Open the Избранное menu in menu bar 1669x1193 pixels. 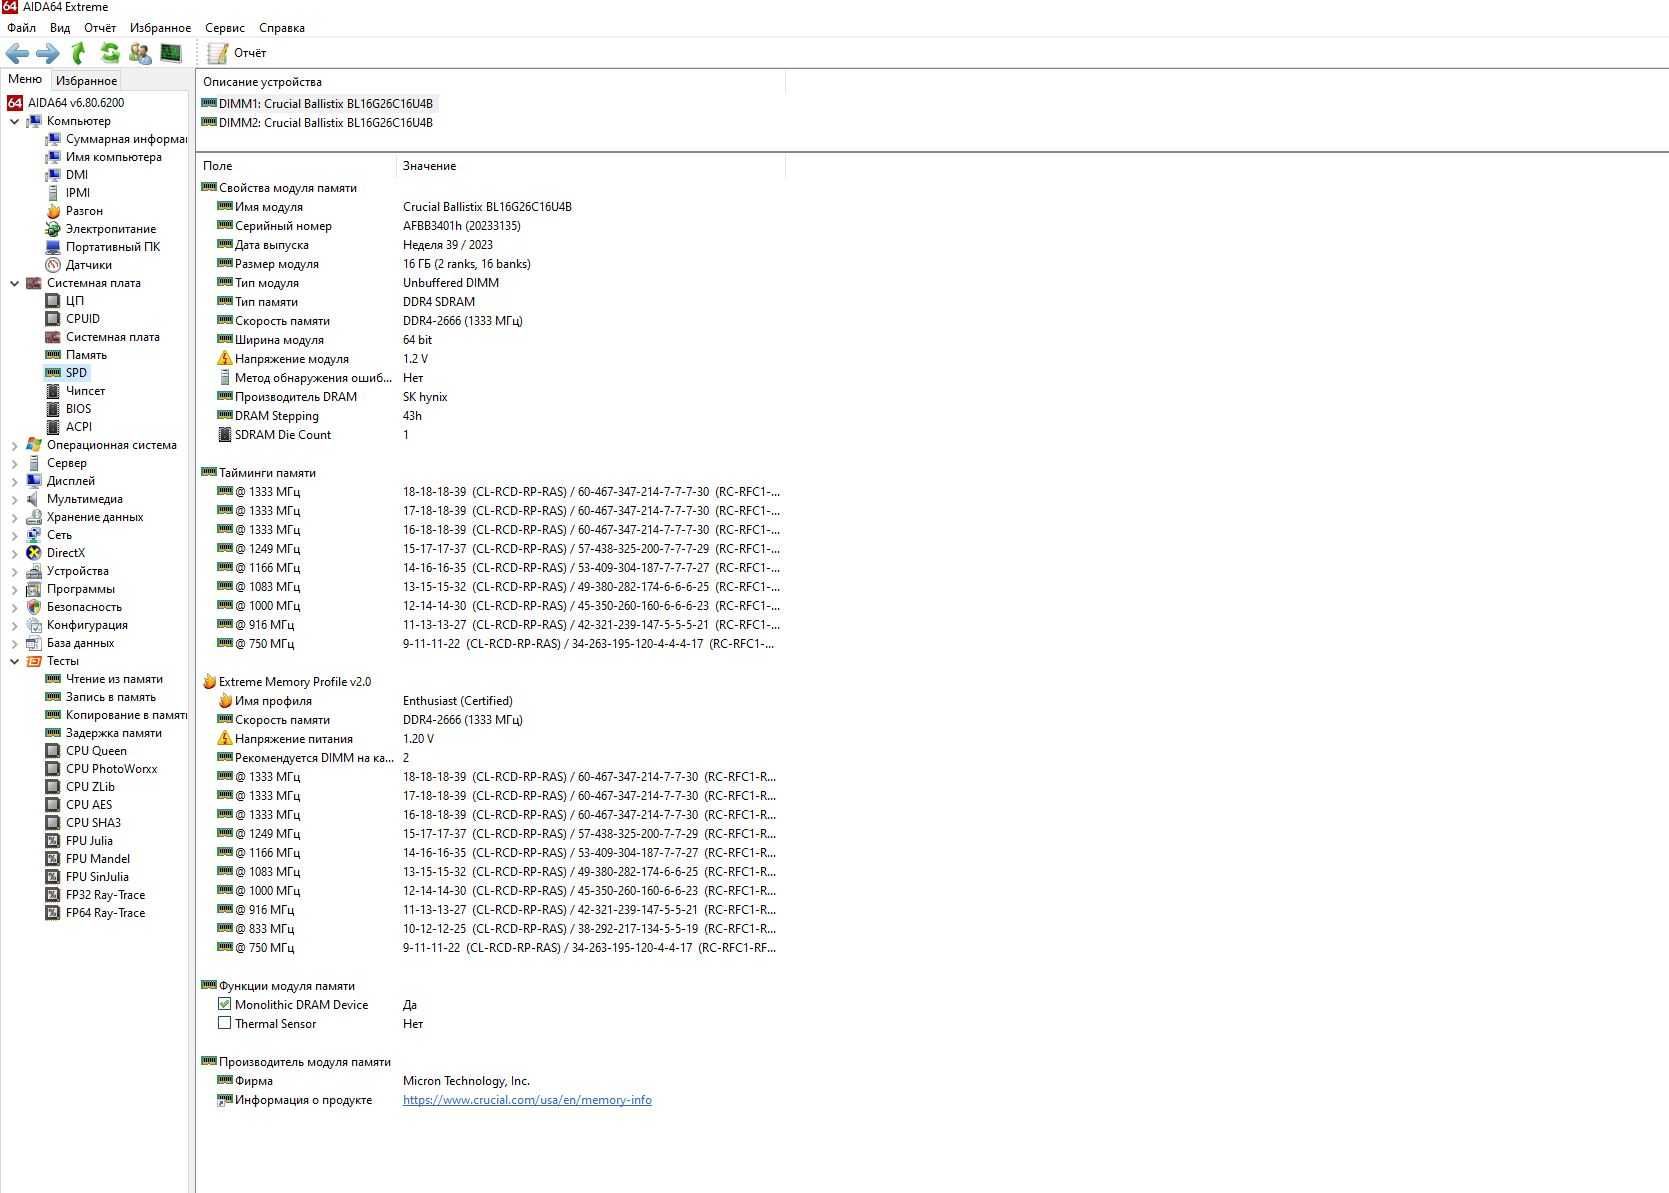[x=160, y=28]
